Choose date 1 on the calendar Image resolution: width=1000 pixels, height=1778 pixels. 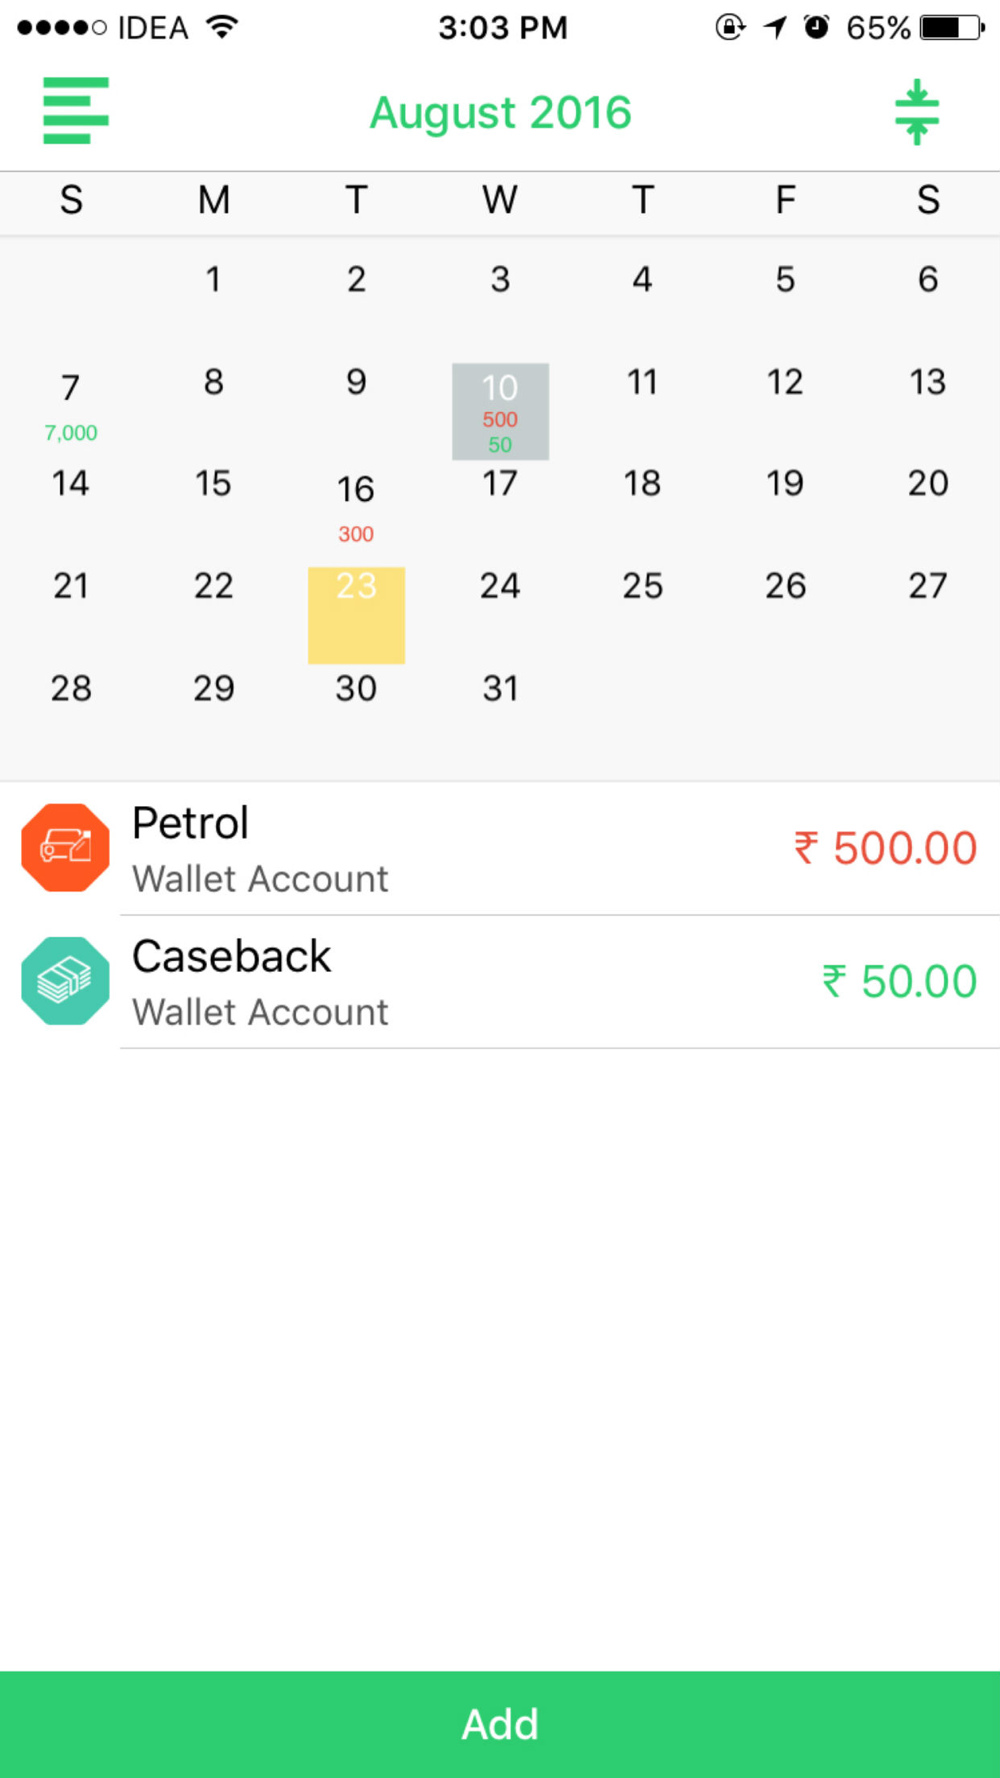click(213, 279)
